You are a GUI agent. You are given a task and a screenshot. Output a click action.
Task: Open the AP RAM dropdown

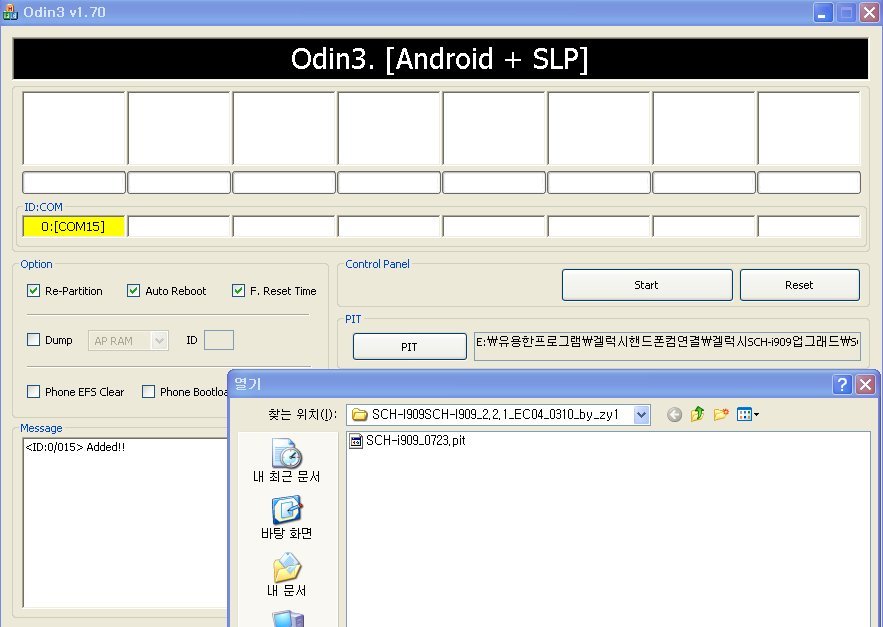pos(159,341)
